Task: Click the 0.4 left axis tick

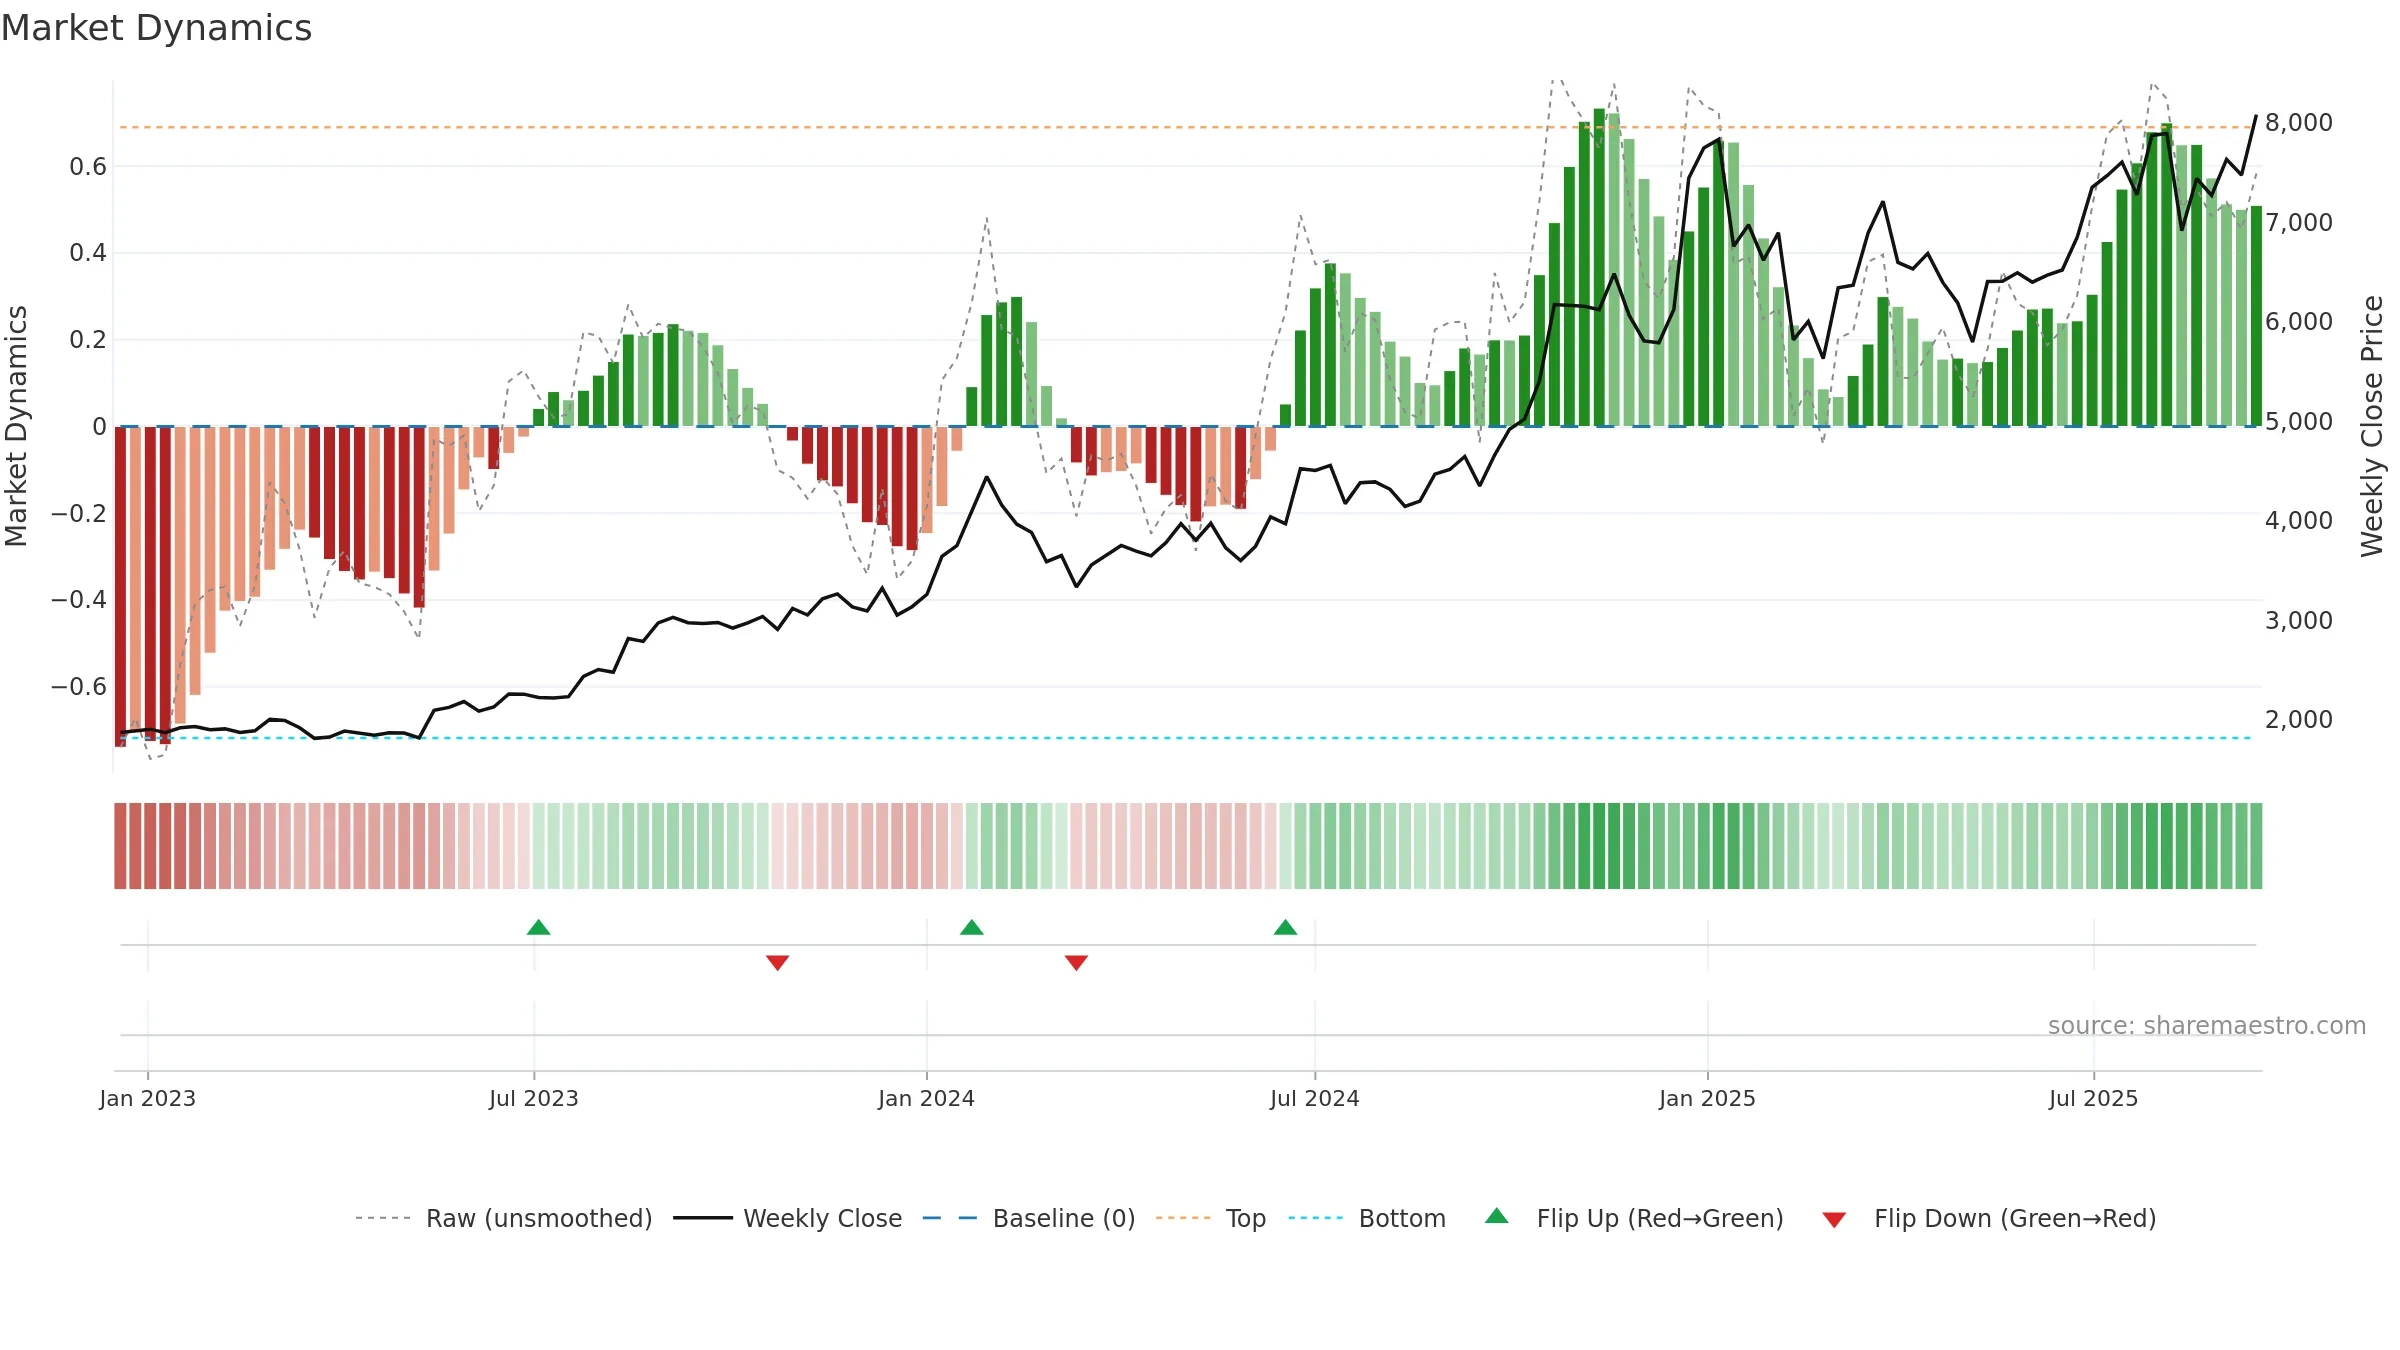Action: tap(88, 252)
